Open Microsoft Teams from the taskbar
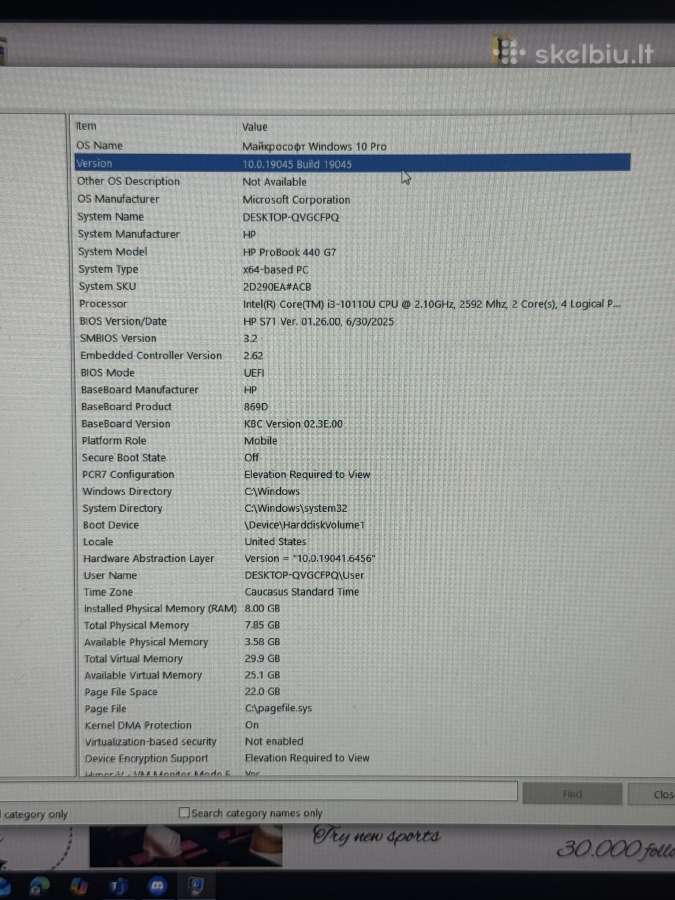 (118, 887)
